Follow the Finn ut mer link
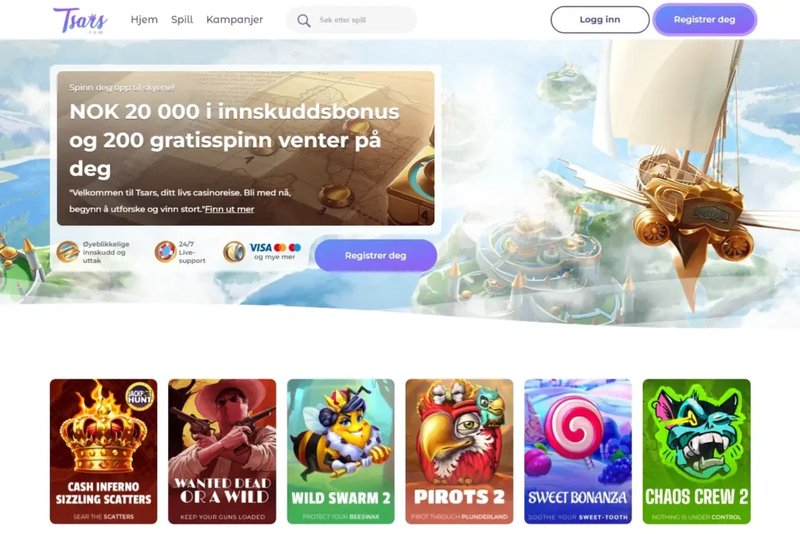The width and height of the screenshot is (800, 534). click(x=230, y=209)
